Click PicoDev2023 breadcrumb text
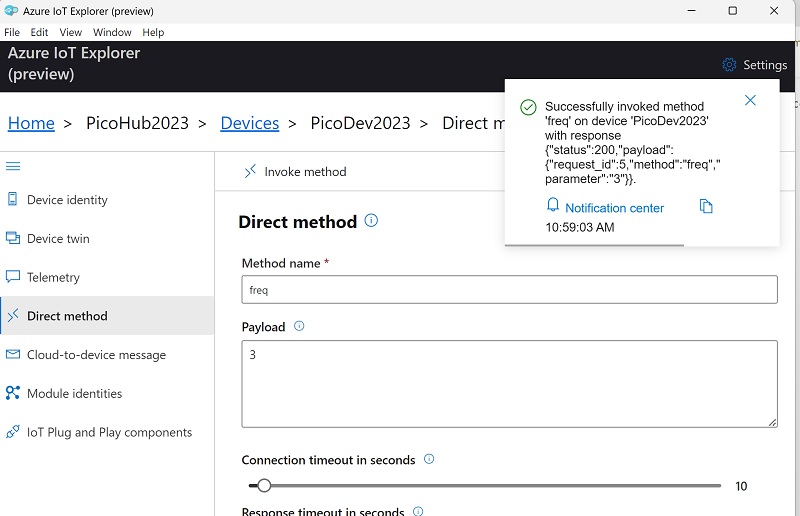 point(360,123)
